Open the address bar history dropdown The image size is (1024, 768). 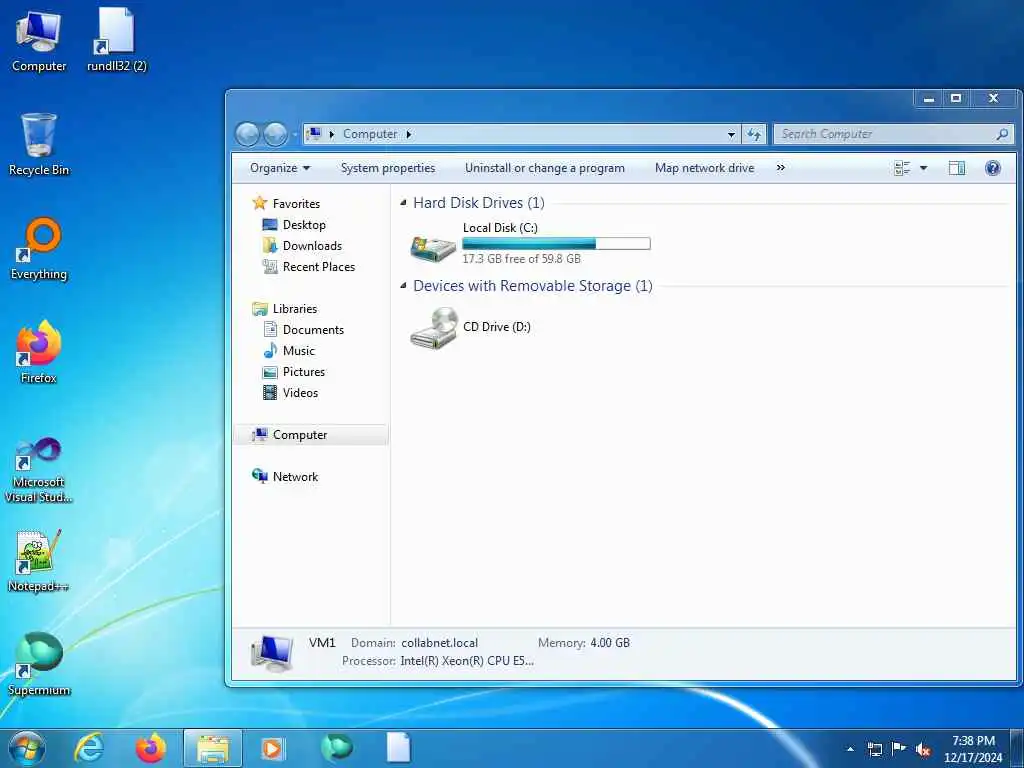point(731,135)
